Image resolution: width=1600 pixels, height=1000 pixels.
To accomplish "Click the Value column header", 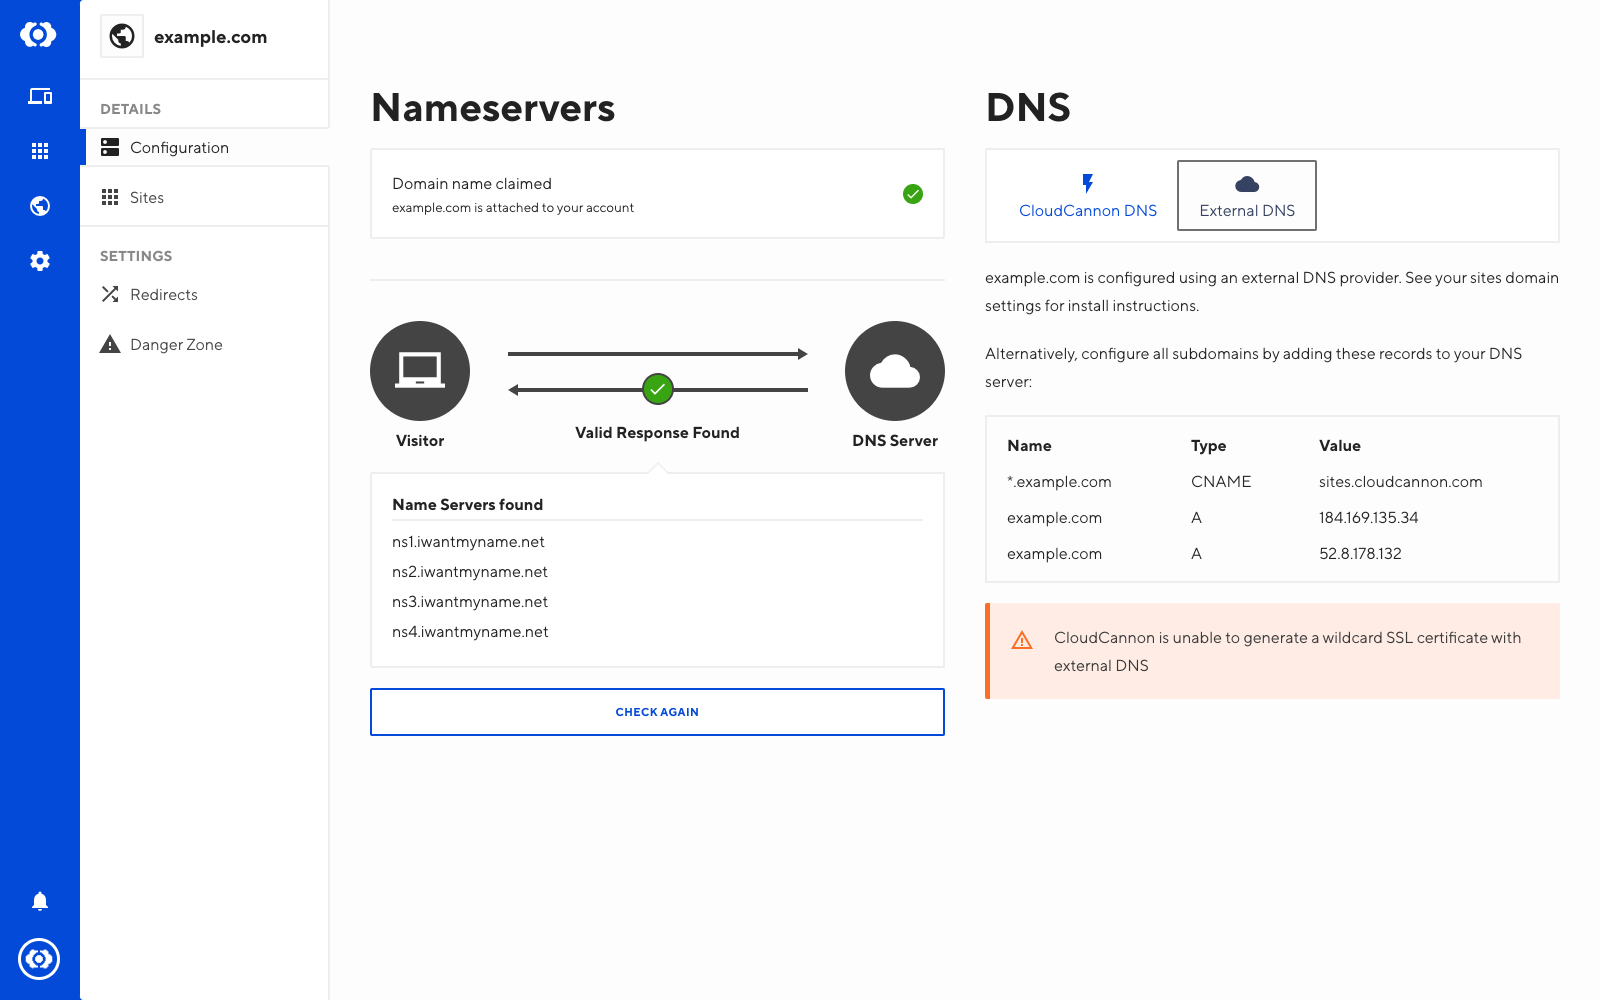I will tap(1340, 445).
